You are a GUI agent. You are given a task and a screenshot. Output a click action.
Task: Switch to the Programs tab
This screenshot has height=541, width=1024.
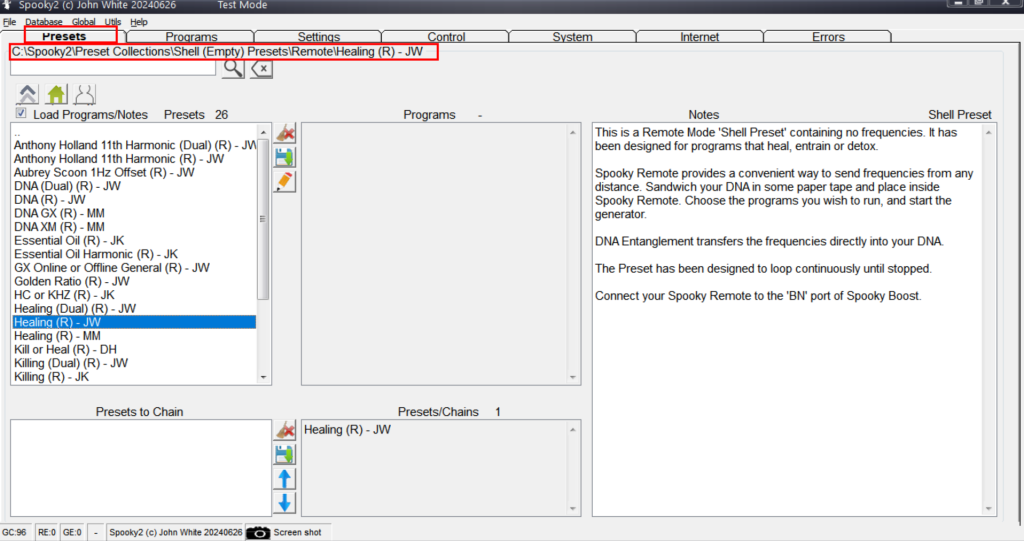191,37
